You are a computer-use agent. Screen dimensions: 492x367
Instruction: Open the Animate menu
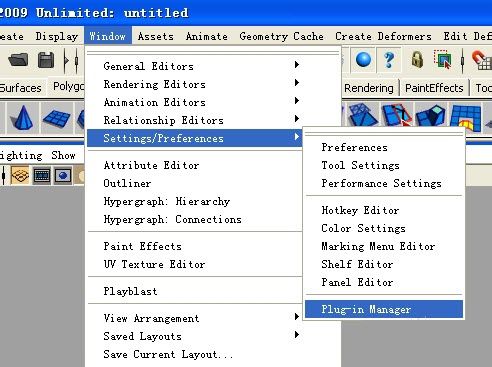tap(207, 36)
